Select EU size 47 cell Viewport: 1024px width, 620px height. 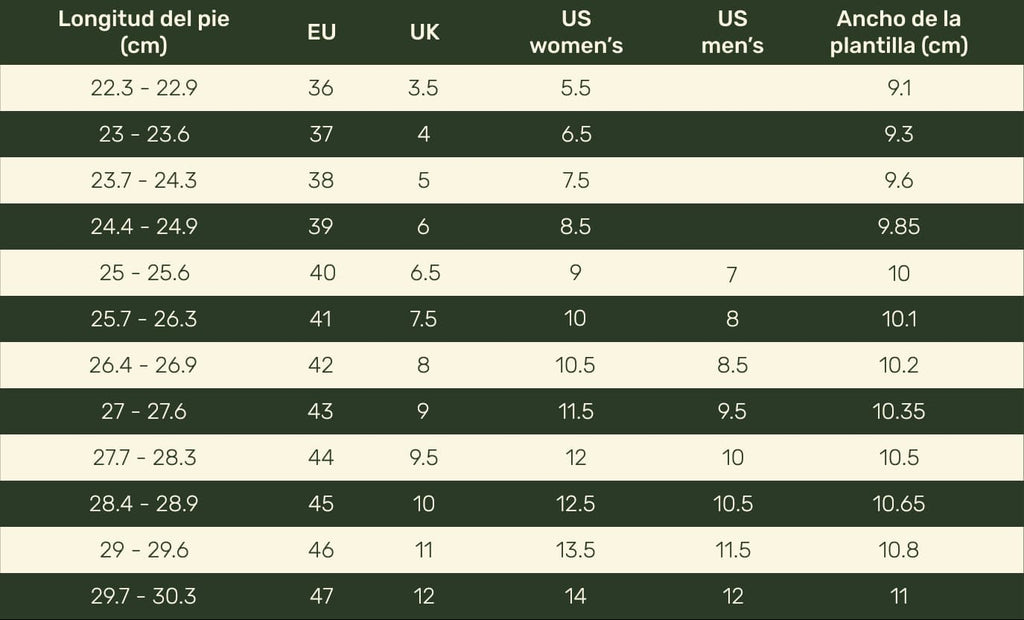[321, 597]
